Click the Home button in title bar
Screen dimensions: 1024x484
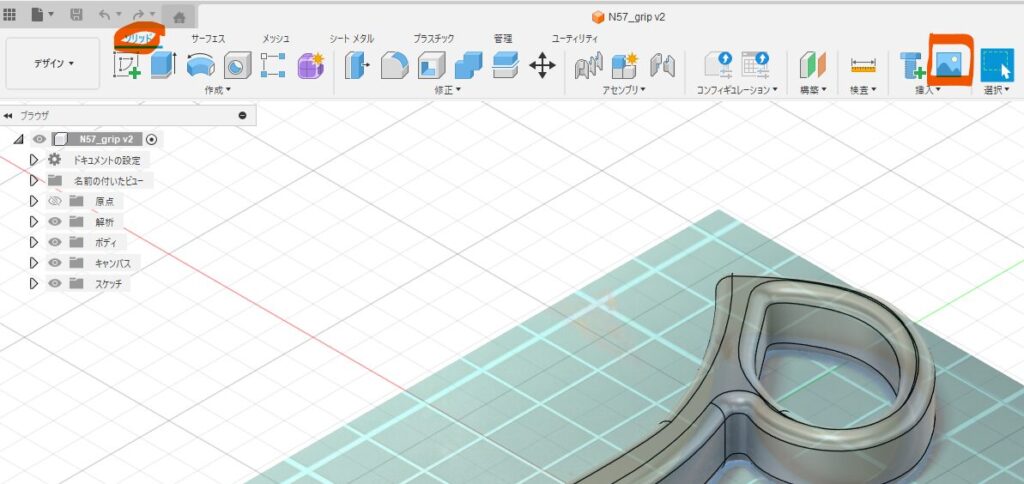(179, 16)
